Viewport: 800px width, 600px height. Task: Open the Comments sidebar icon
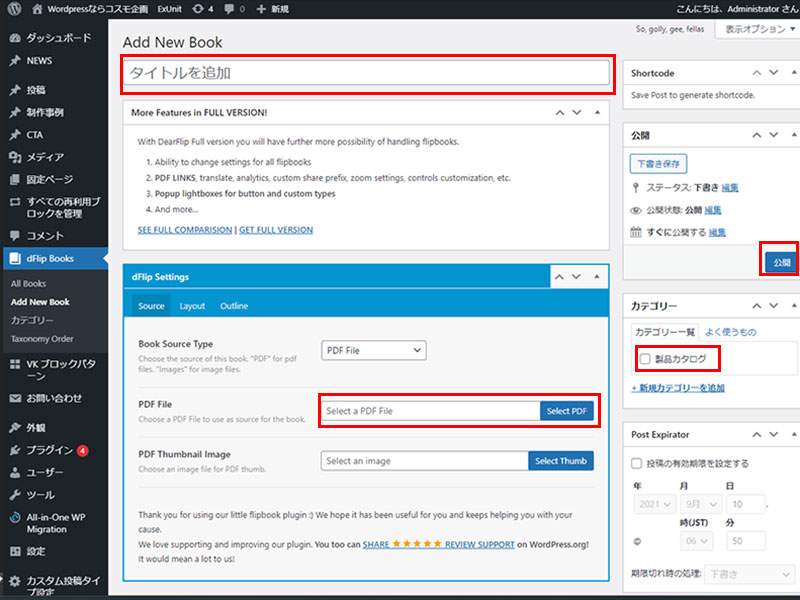(x=14, y=236)
